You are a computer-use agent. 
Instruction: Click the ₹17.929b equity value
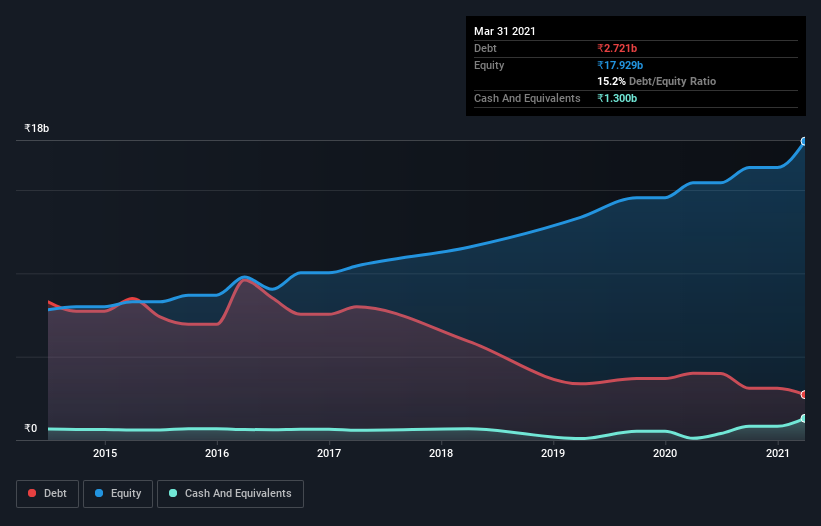(x=620, y=65)
